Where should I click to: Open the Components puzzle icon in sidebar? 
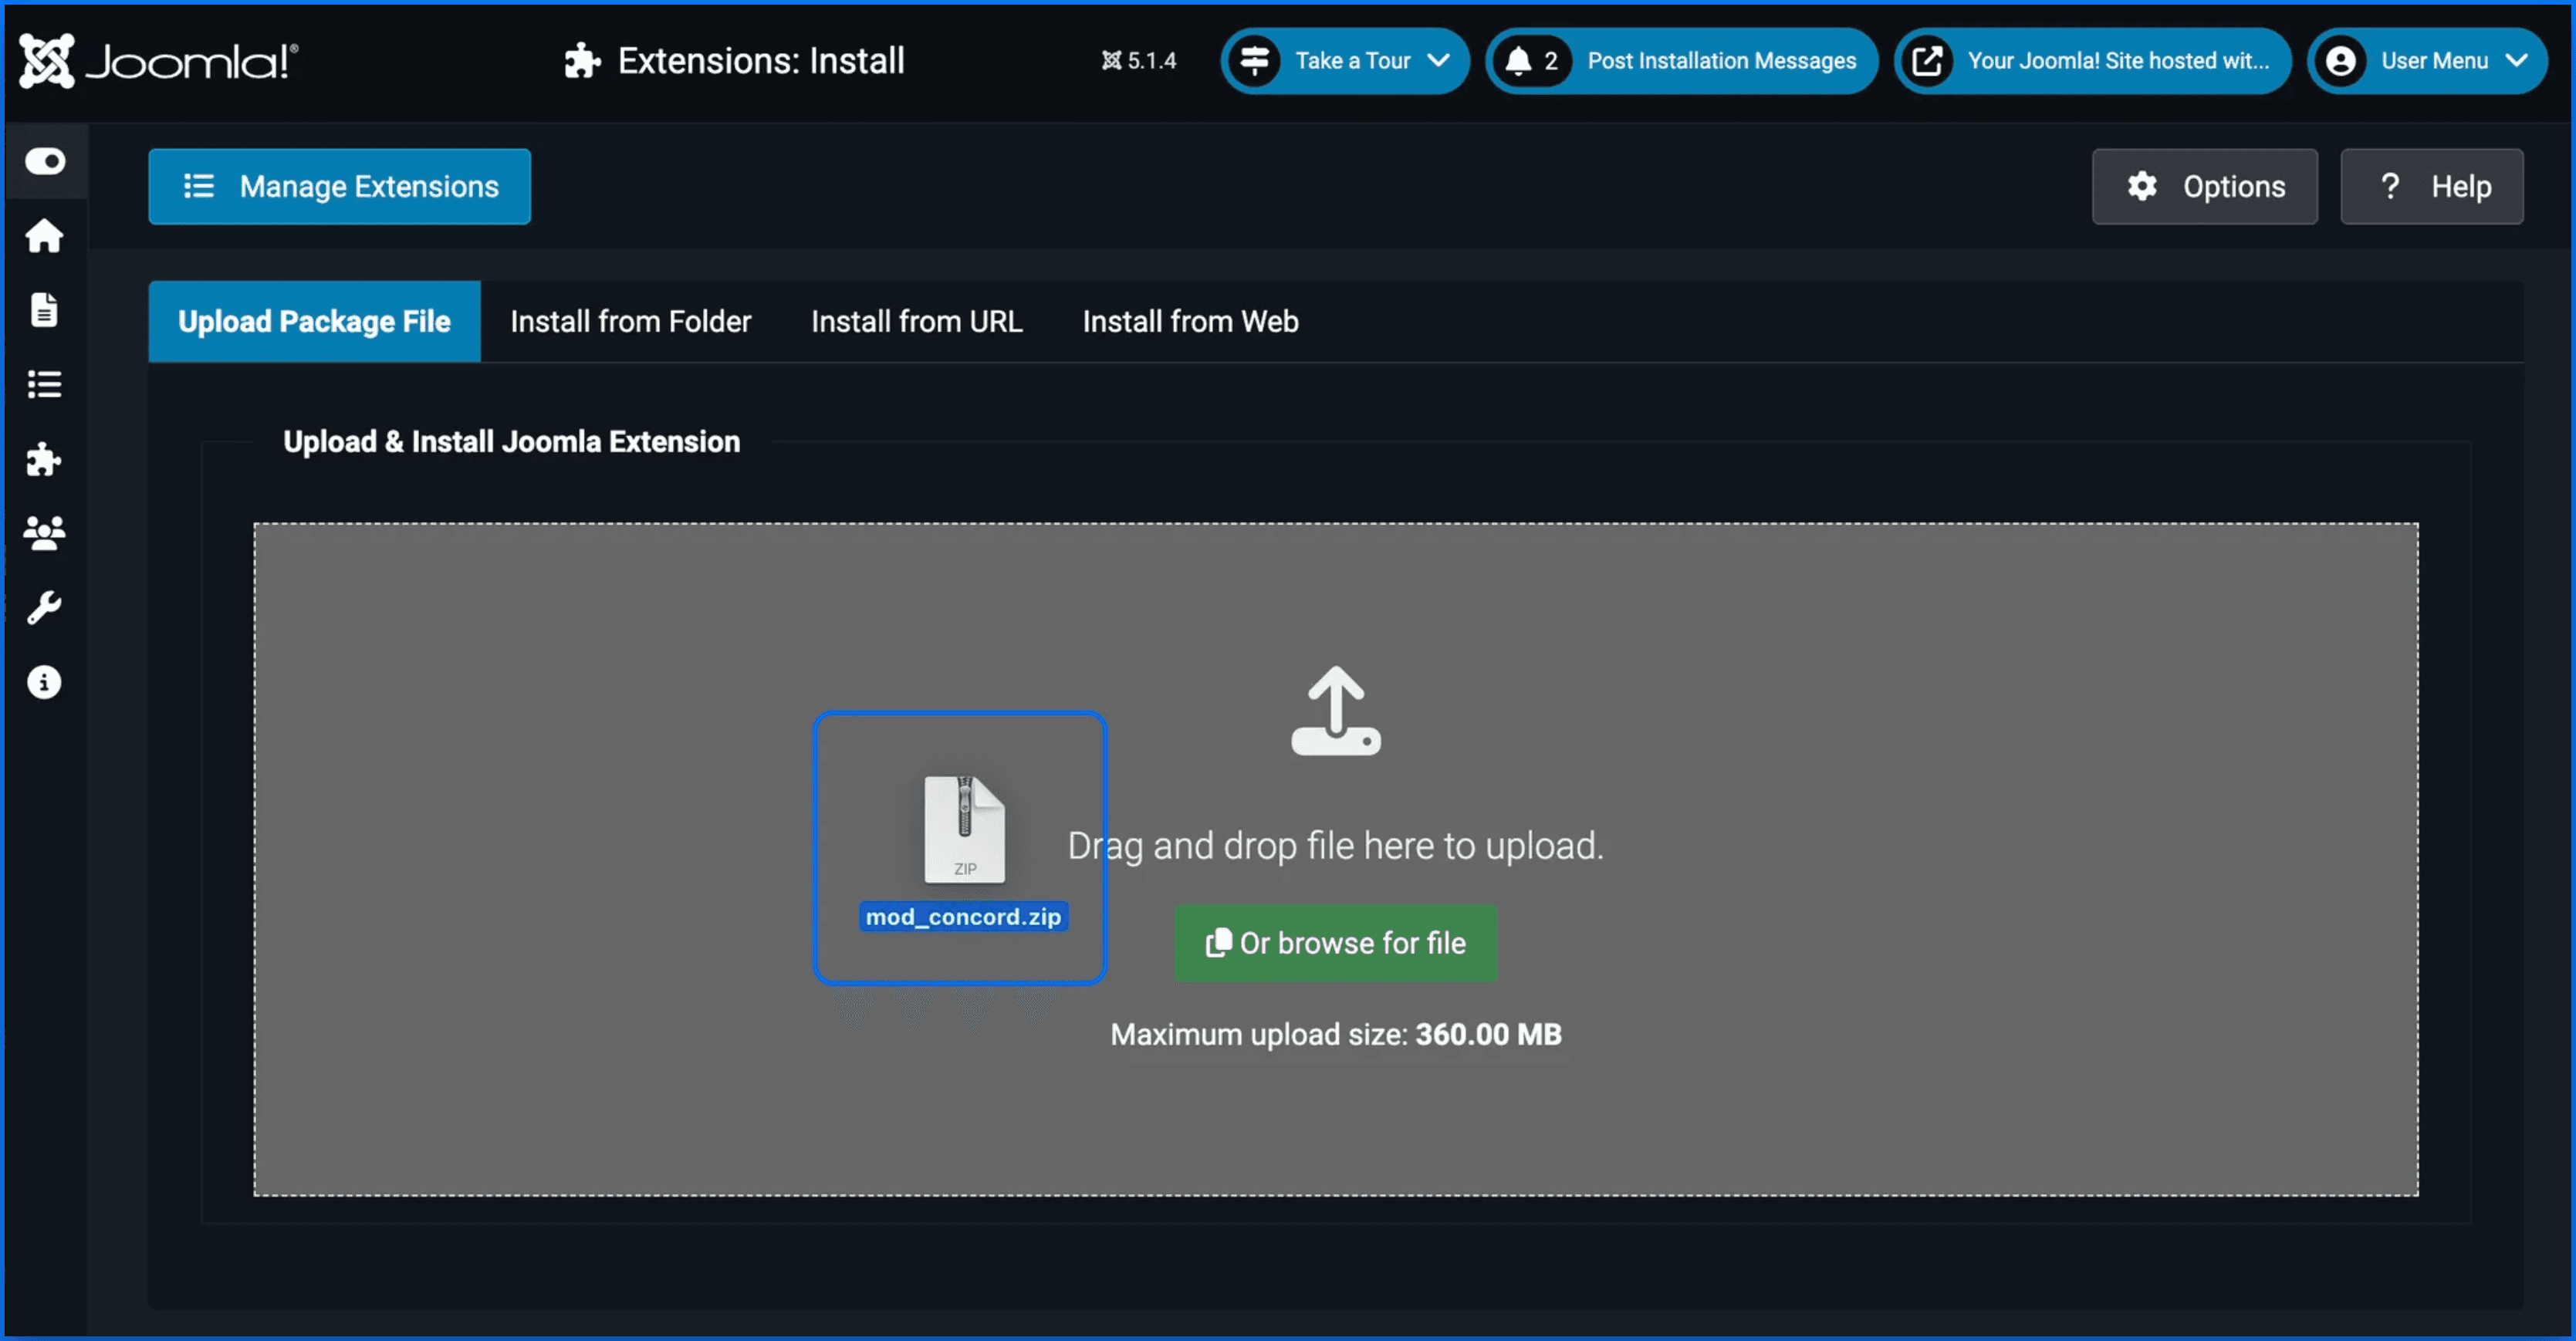[x=44, y=459]
